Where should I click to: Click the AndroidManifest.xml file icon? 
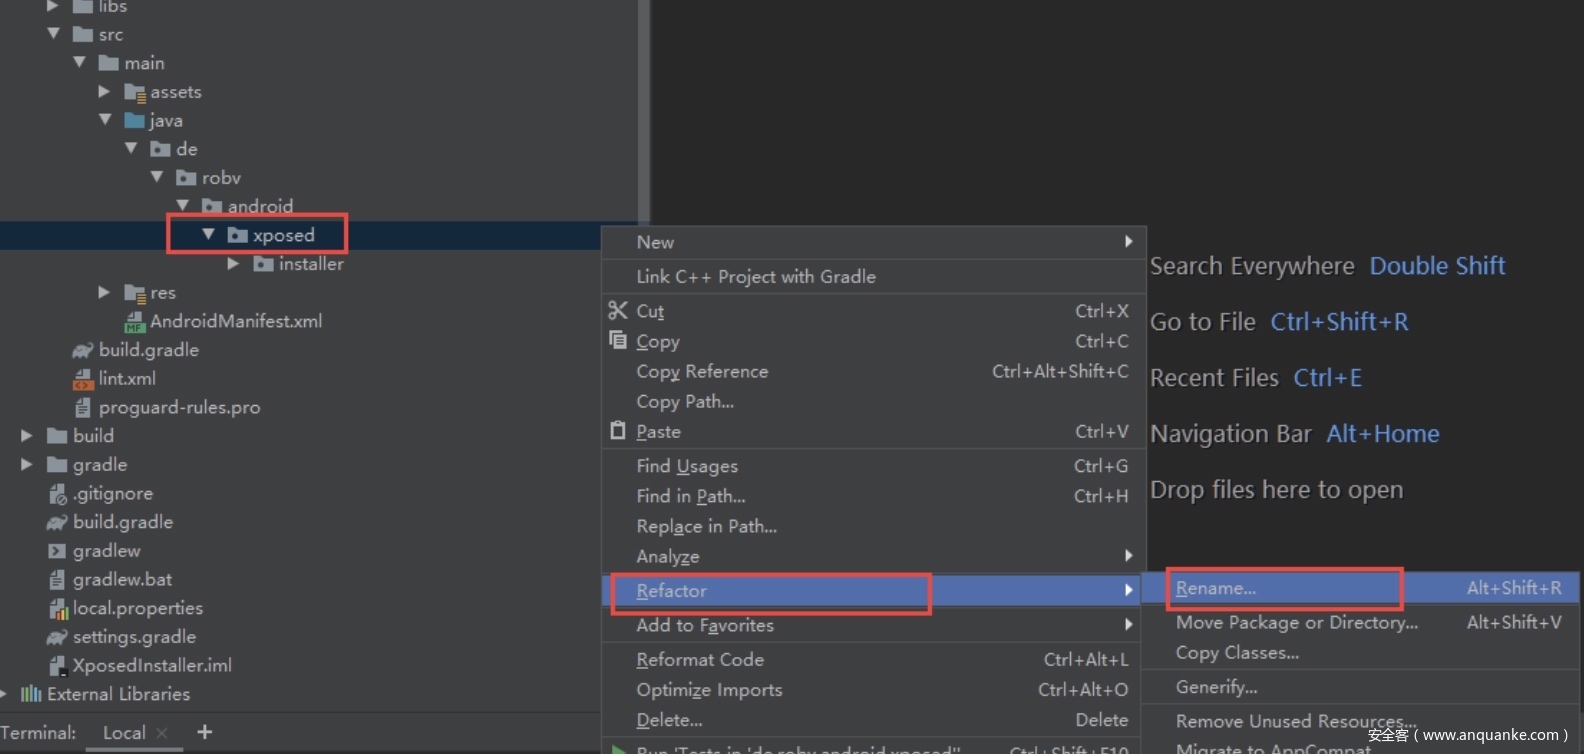click(x=134, y=322)
